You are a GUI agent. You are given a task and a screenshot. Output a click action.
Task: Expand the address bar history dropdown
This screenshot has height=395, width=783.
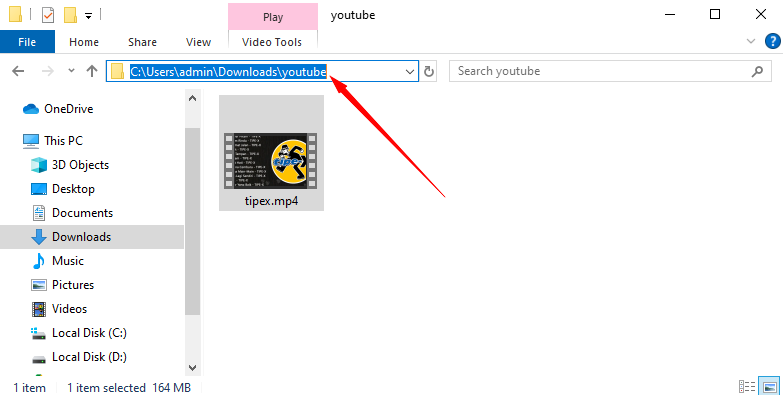pyautogui.click(x=410, y=71)
